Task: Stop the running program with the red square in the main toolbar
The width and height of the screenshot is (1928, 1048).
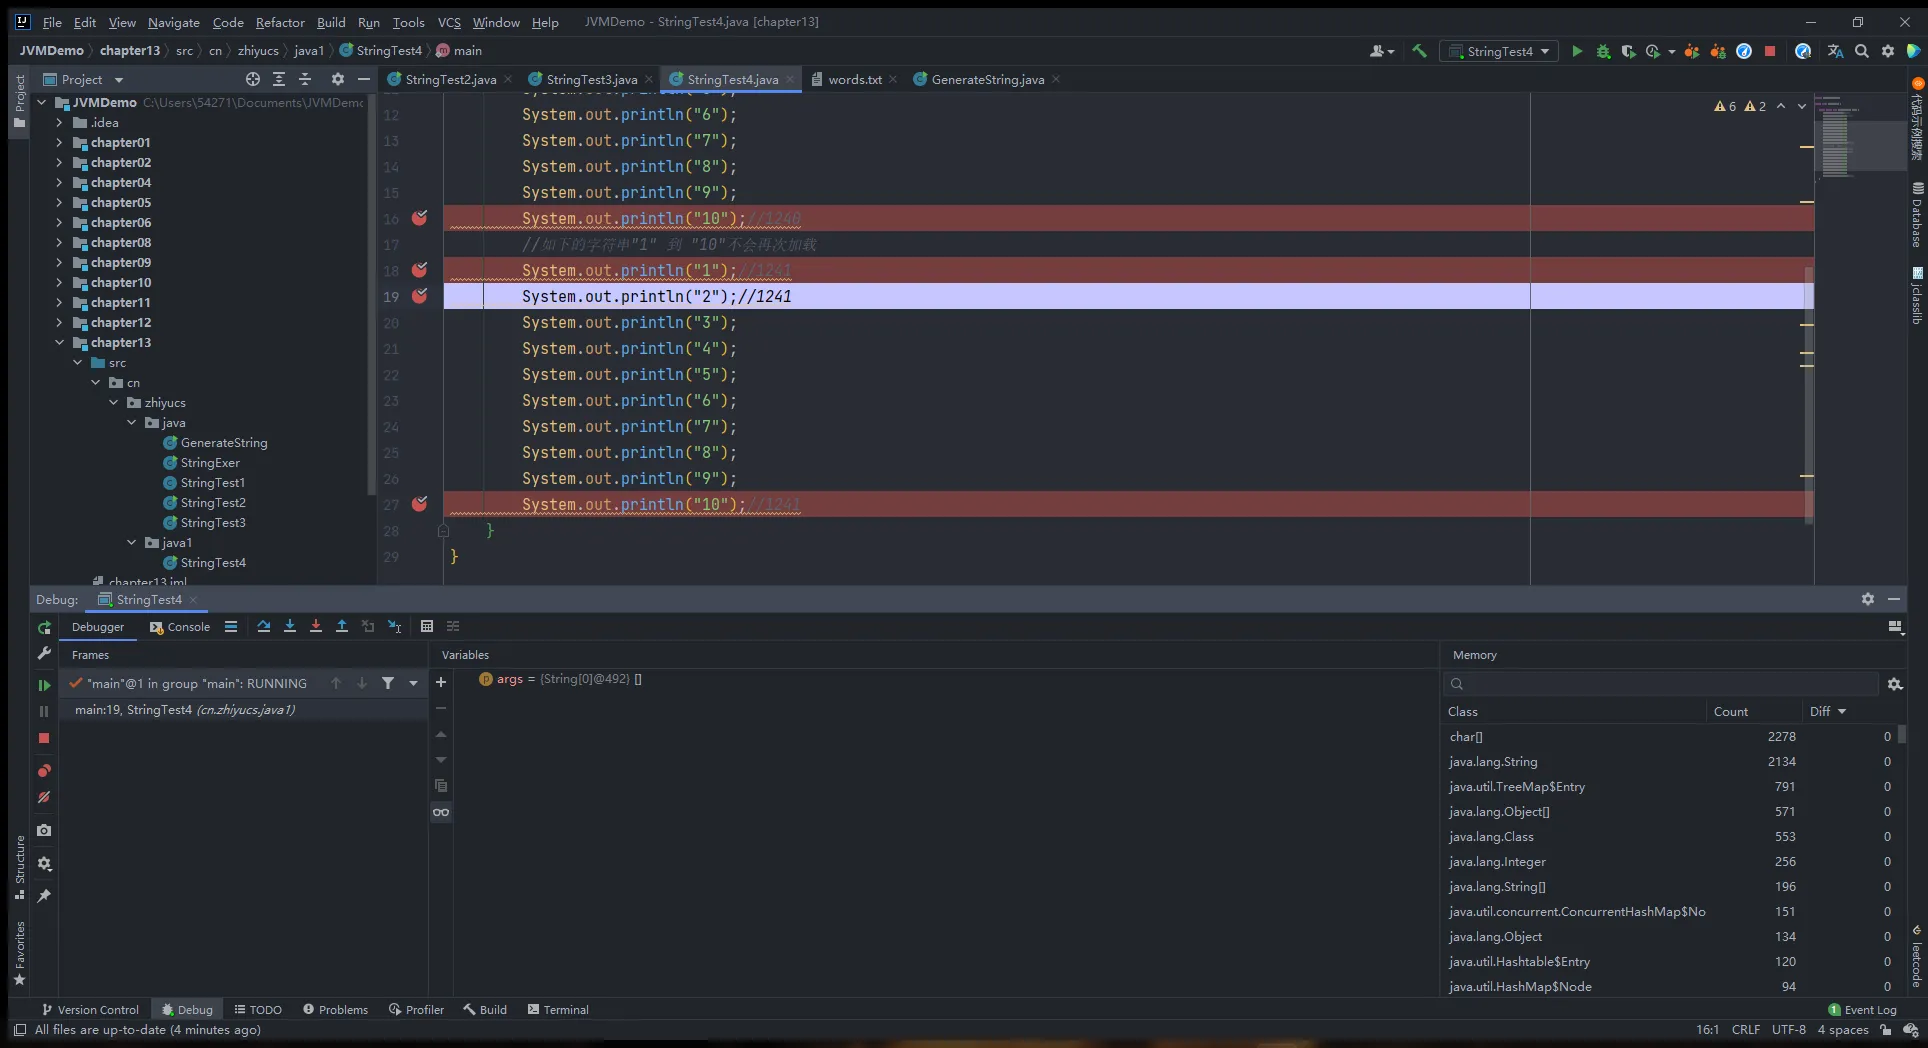Action: (x=1770, y=51)
